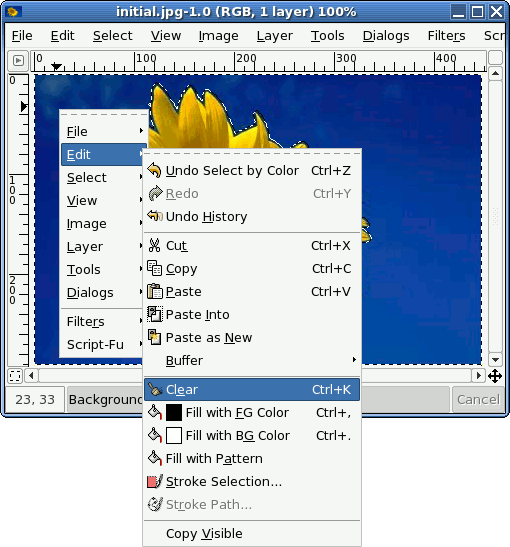The width and height of the screenshot is (510, 547).
Task: Select Fill with Pattern entry
Action: 252,458
